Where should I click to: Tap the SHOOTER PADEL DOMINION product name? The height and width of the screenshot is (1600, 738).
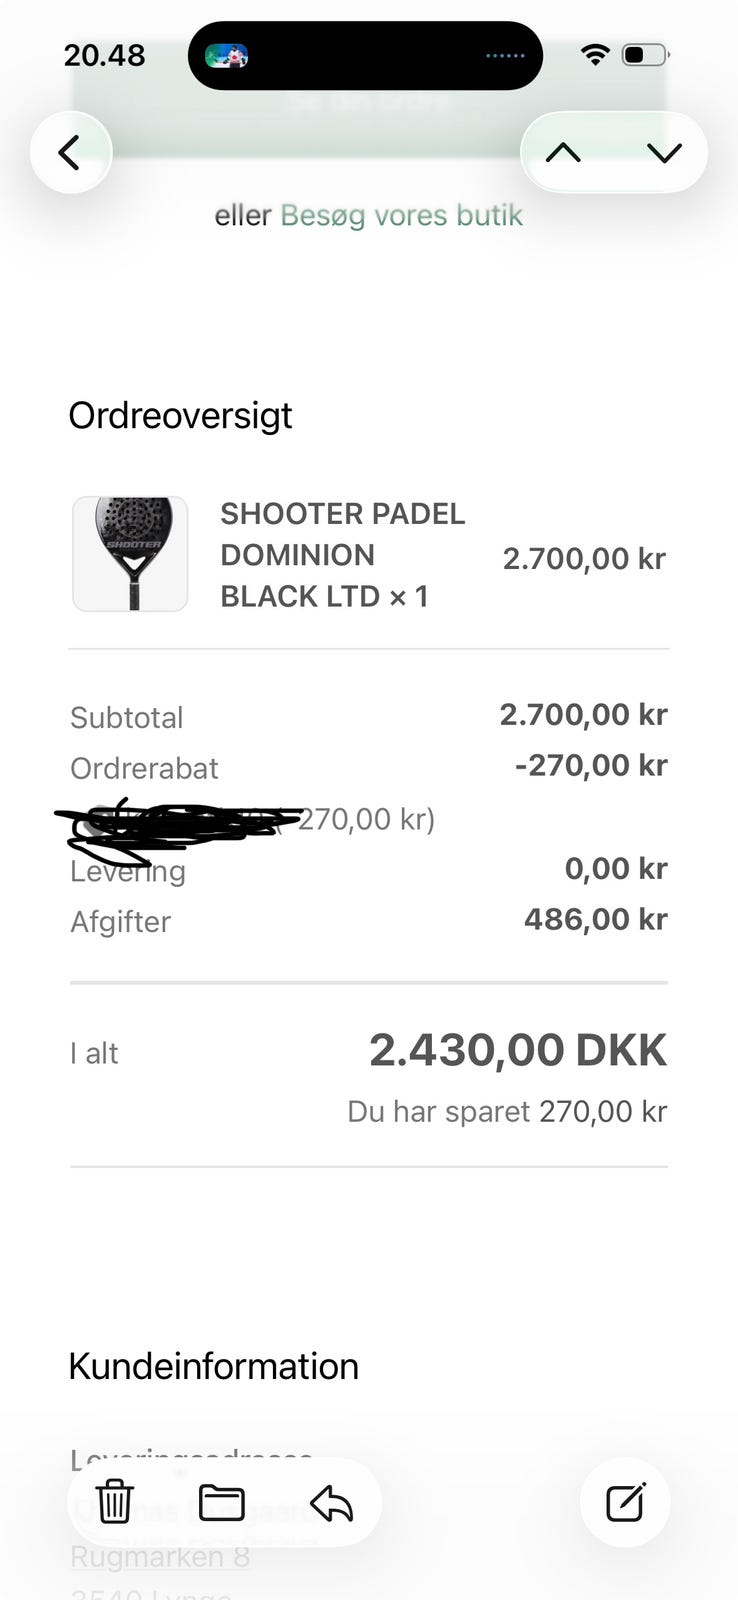tap(342, 554)
